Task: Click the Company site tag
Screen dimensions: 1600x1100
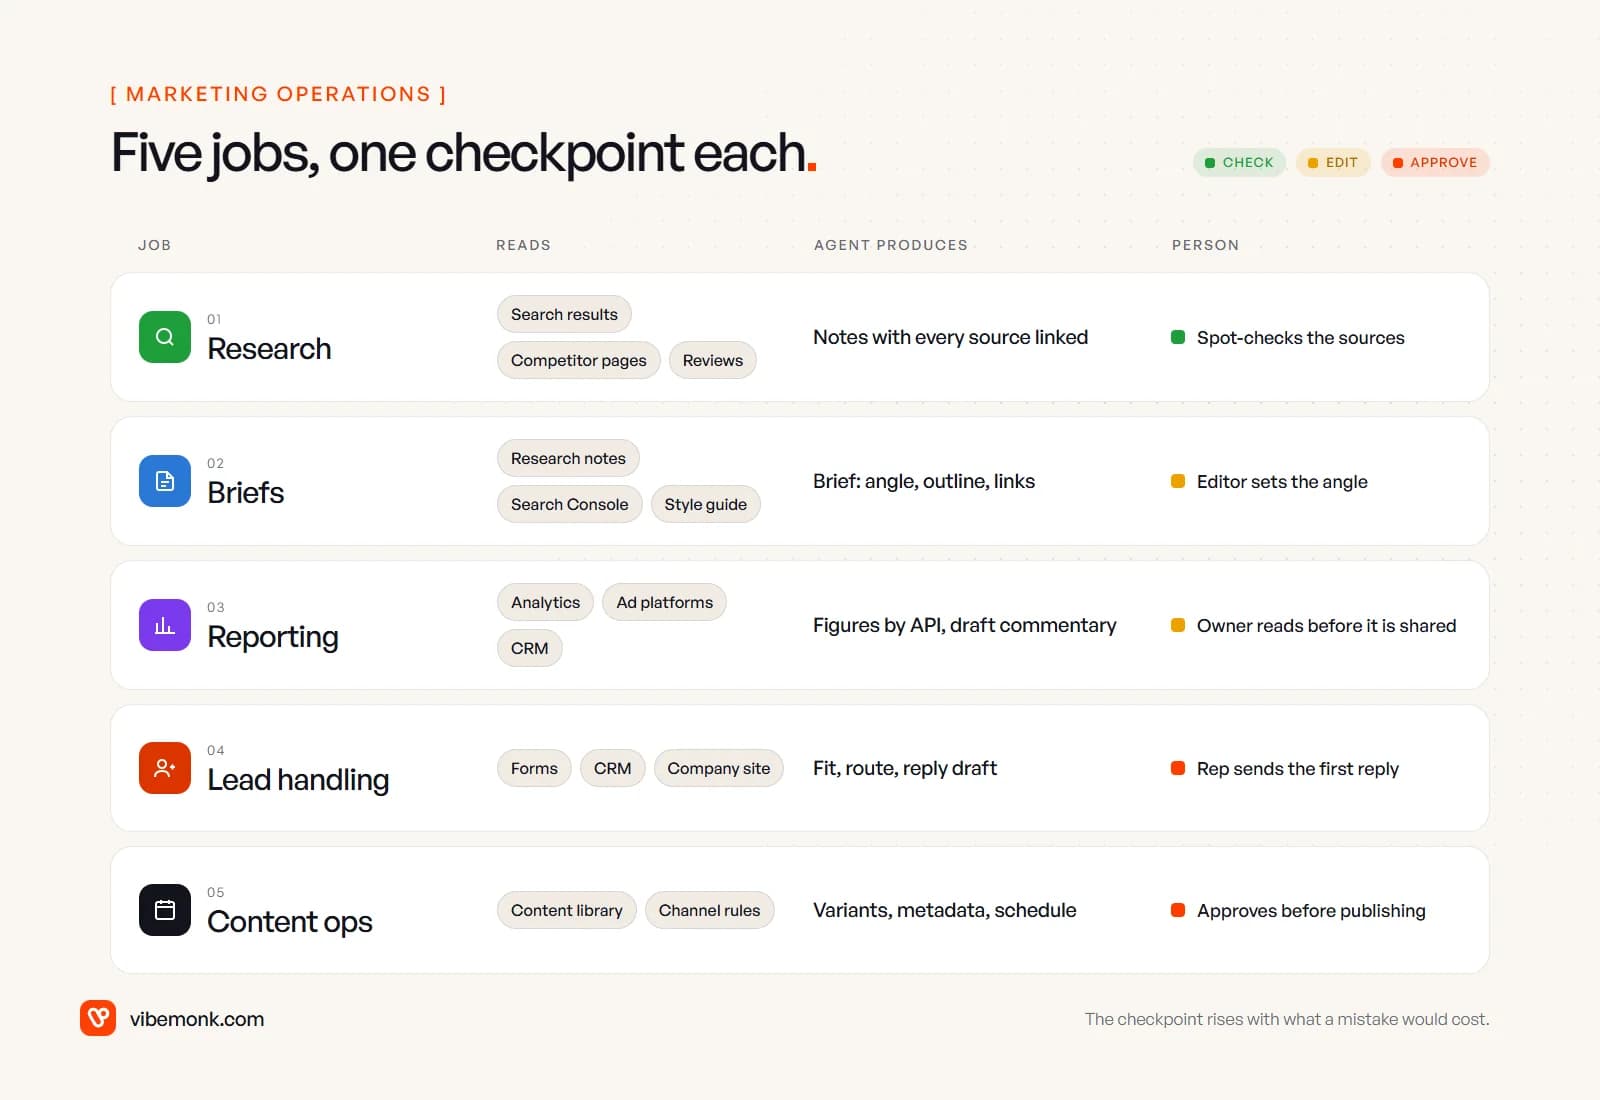Action: click(x=719, y=768)
